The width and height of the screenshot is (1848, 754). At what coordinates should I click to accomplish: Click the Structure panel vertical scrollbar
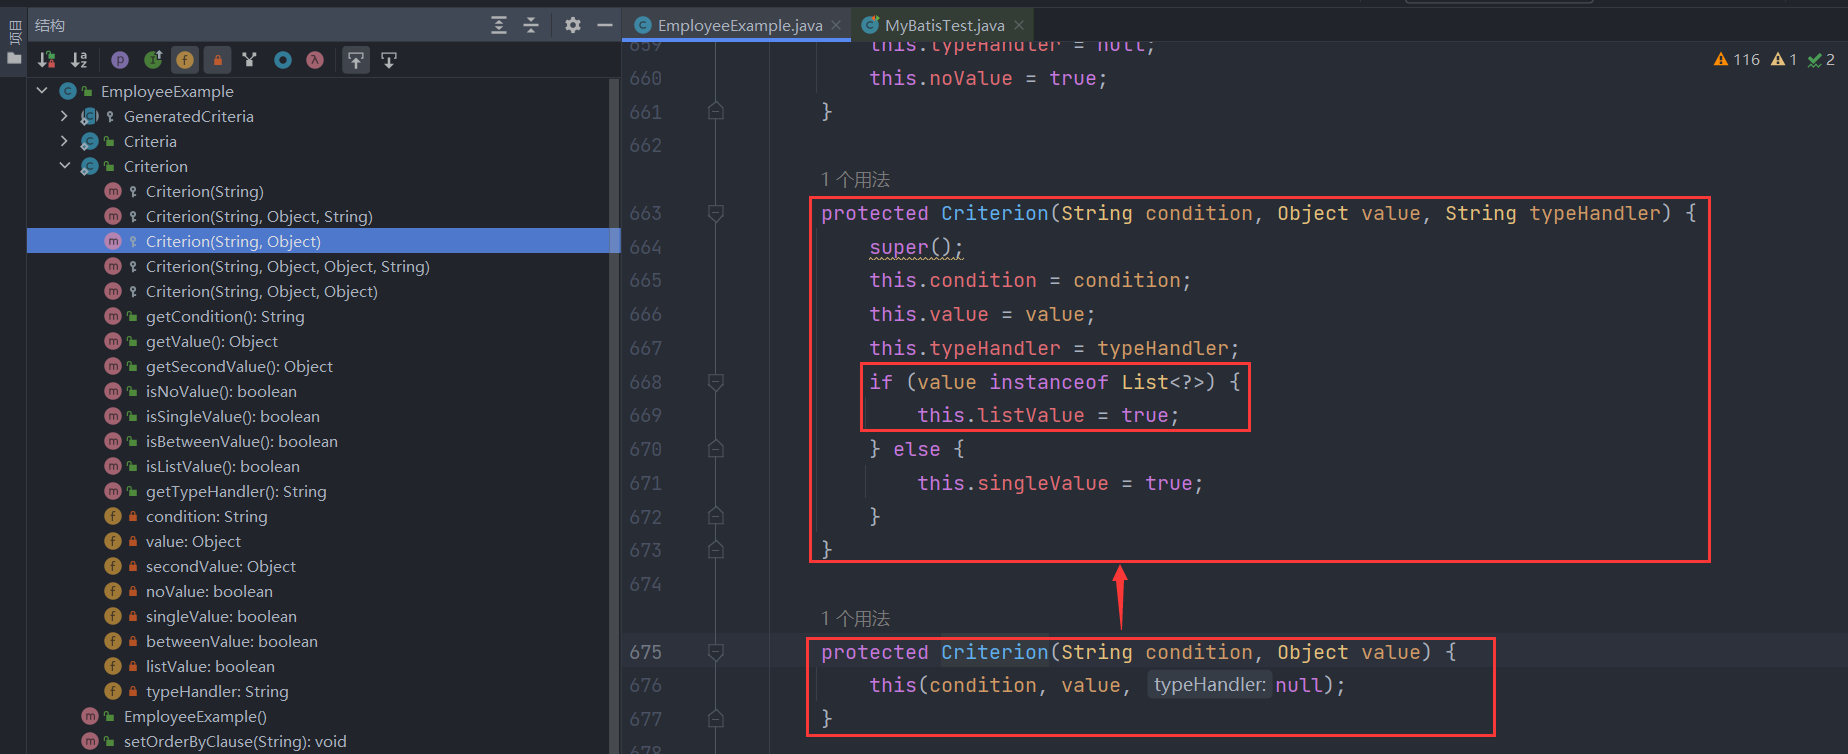click(614, 415)
